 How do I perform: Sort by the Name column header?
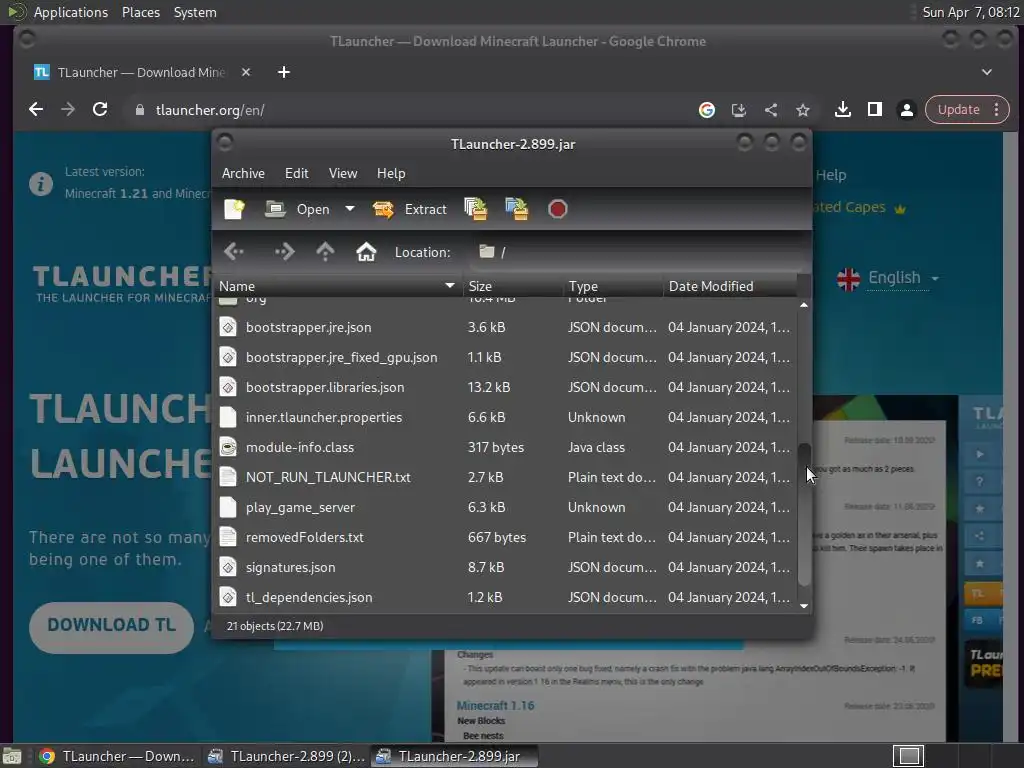tap(337, 286)
